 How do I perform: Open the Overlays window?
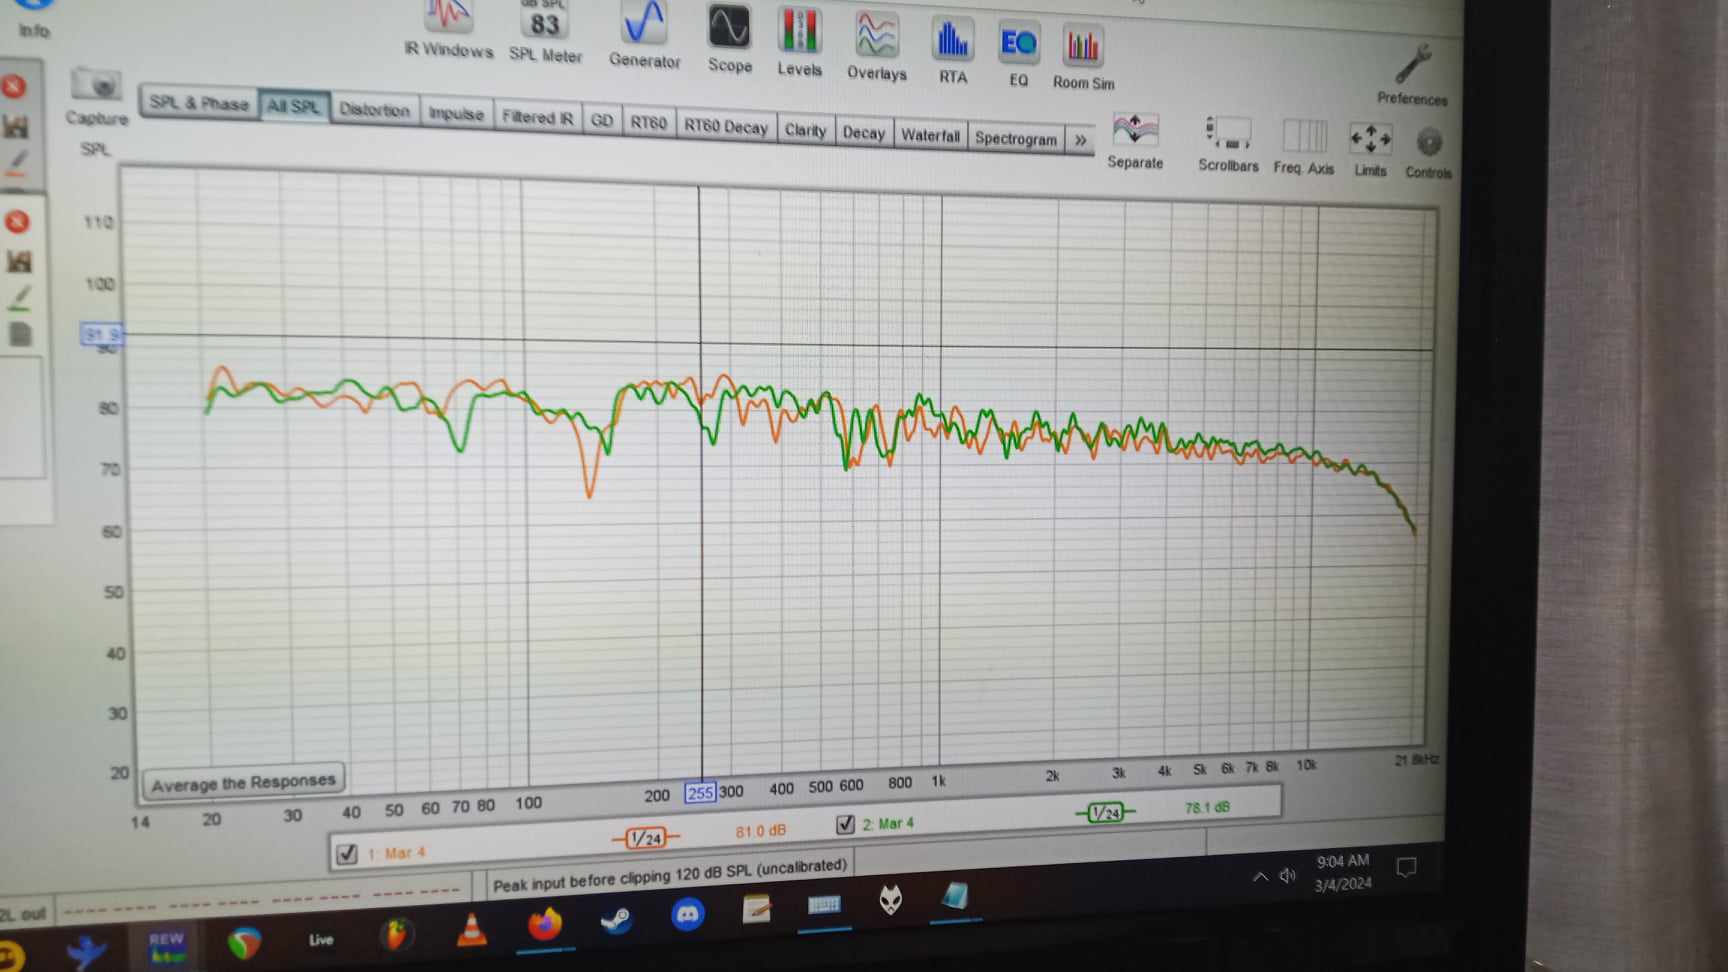876,47
